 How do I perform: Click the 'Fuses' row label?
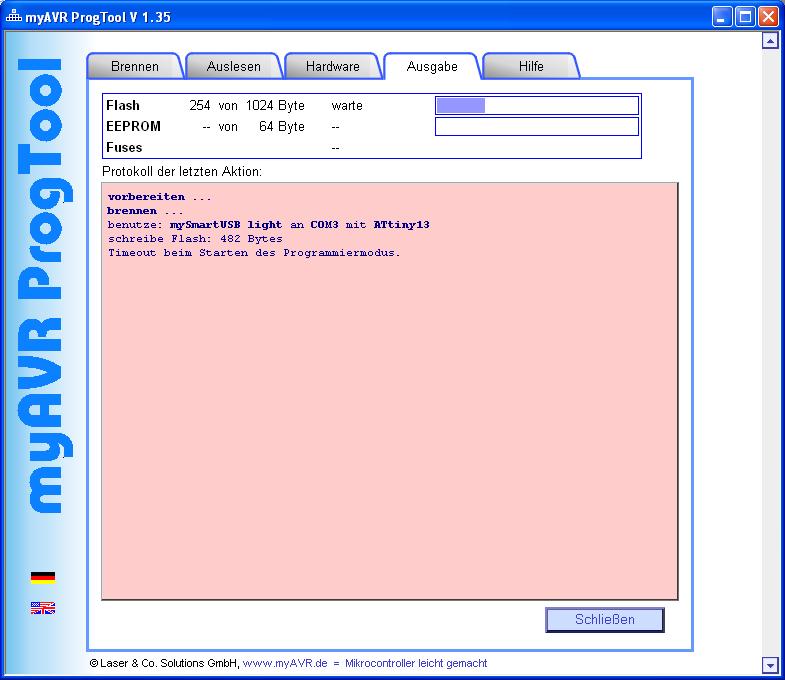[124, 147]
